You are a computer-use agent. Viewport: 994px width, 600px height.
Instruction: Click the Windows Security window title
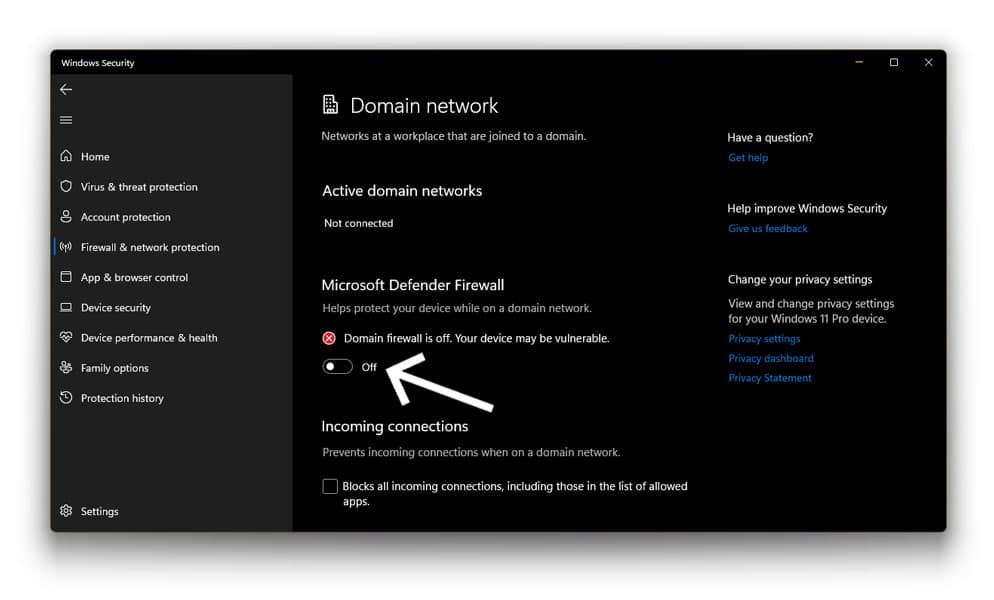tap(98, 63)
